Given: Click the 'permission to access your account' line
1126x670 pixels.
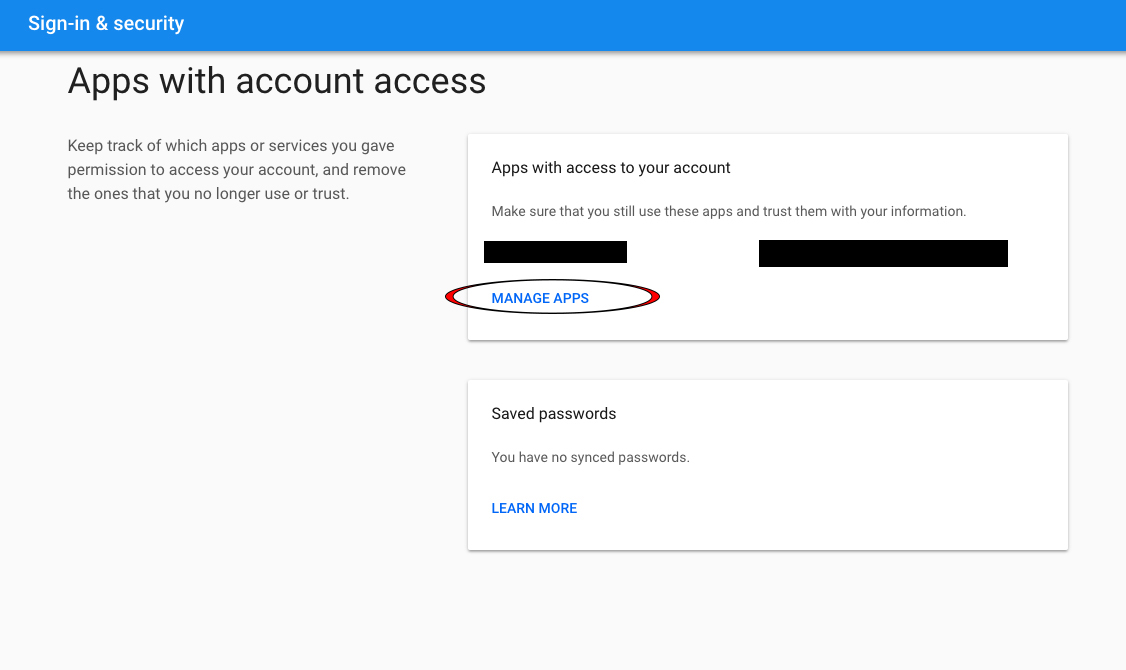Looking at the screenshot, I should pyautogui.click(x=236, y=170).
